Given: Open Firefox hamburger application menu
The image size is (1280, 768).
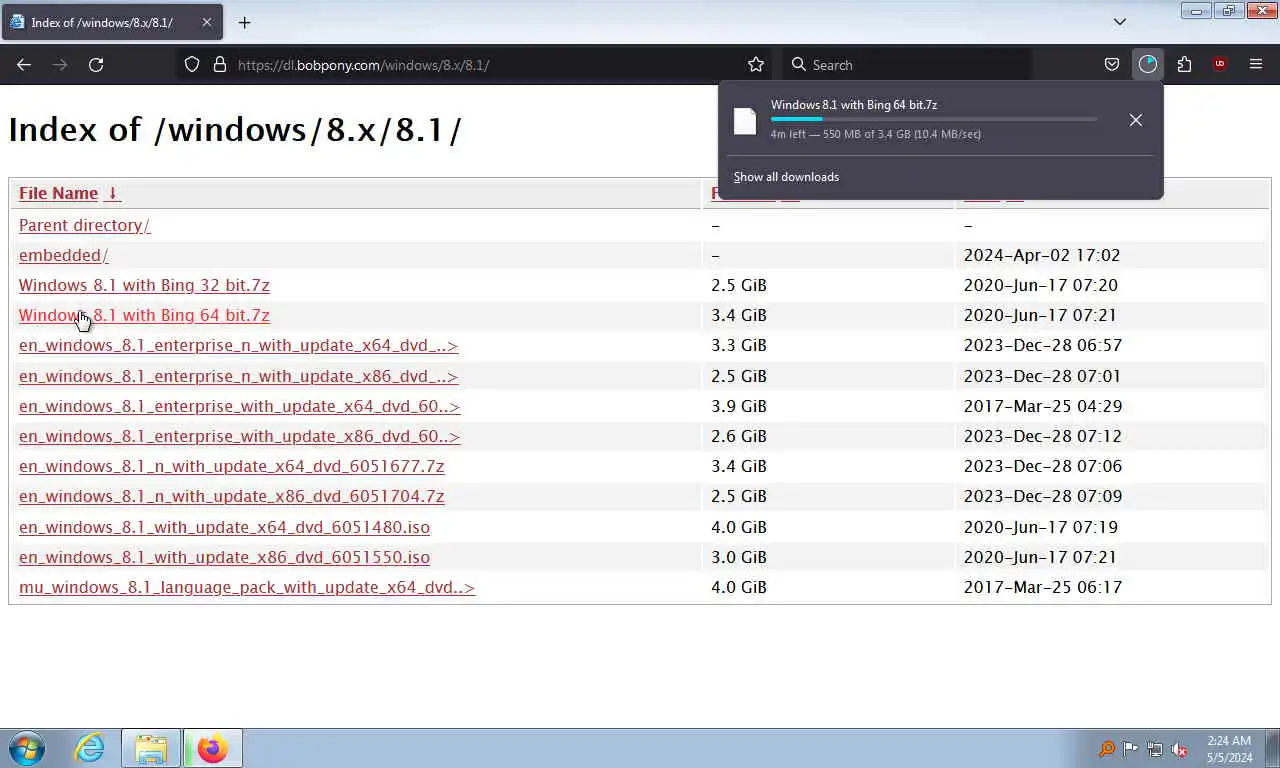Looking at the screenshot, I should click(1256, 64).
